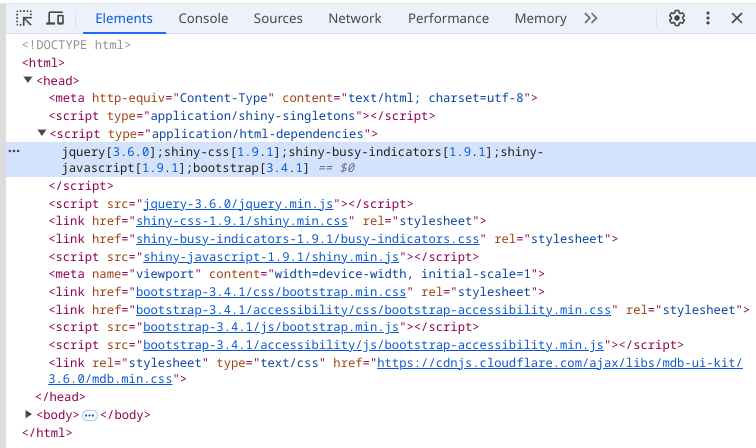Screen dimensions: 756x448
Task: Open bootstrap-accessibility.min.css link
Action: [x=374, y=310]
